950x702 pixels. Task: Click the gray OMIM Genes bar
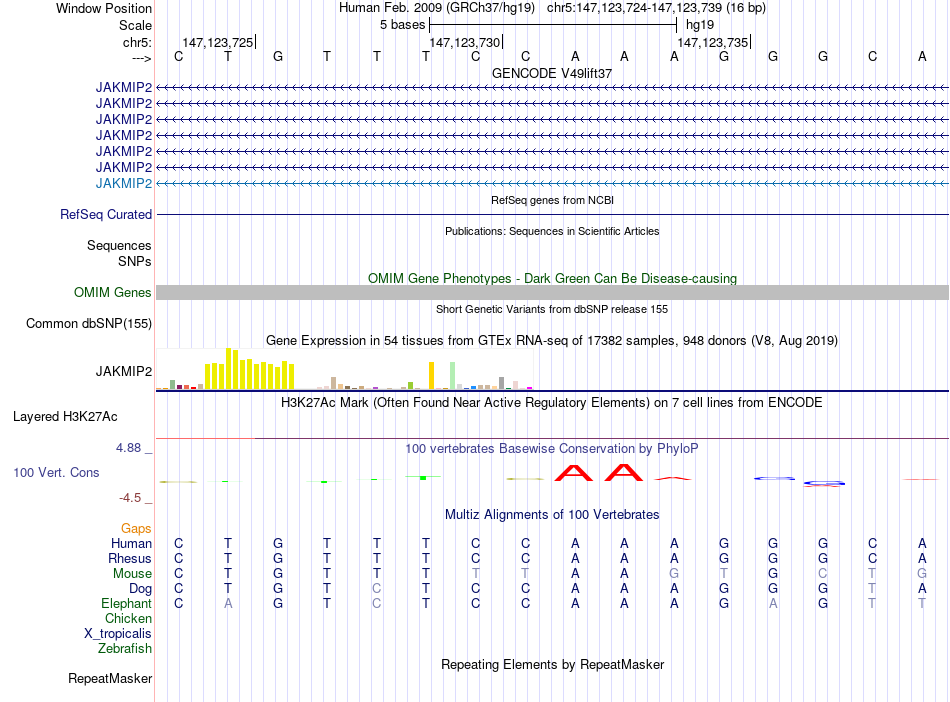(552, 293)
